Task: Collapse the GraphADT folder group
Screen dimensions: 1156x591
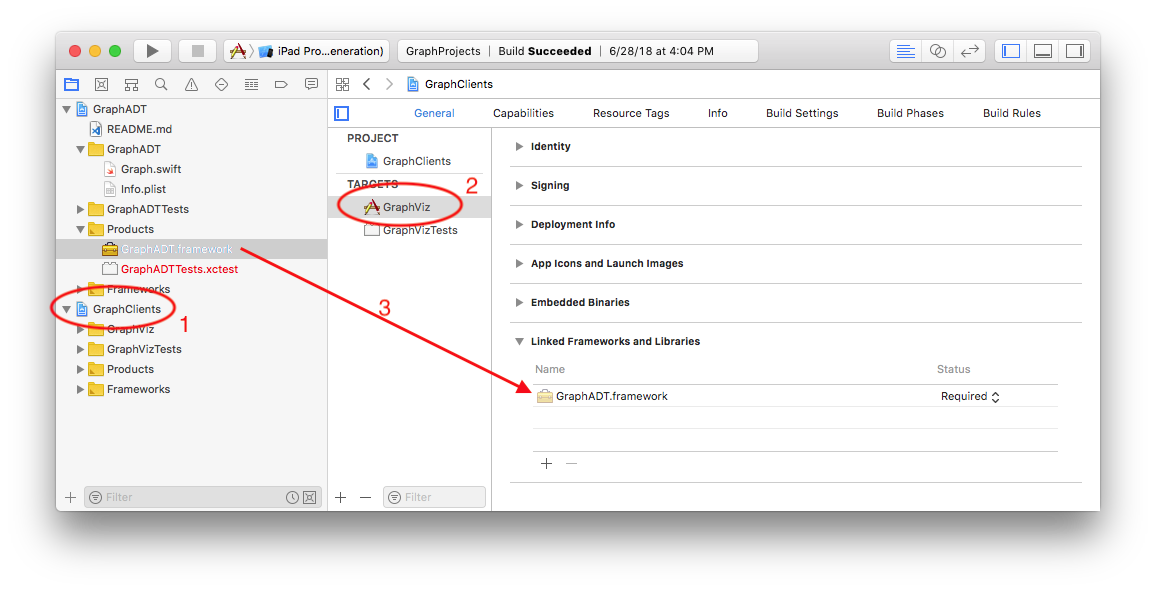Action: pos(80,149)
